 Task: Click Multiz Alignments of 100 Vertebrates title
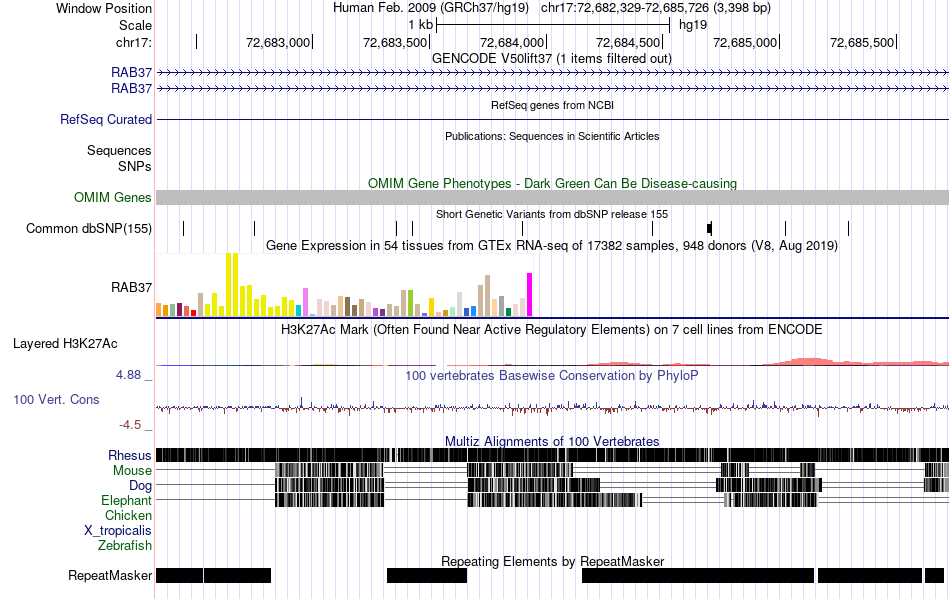click(552, 442)
